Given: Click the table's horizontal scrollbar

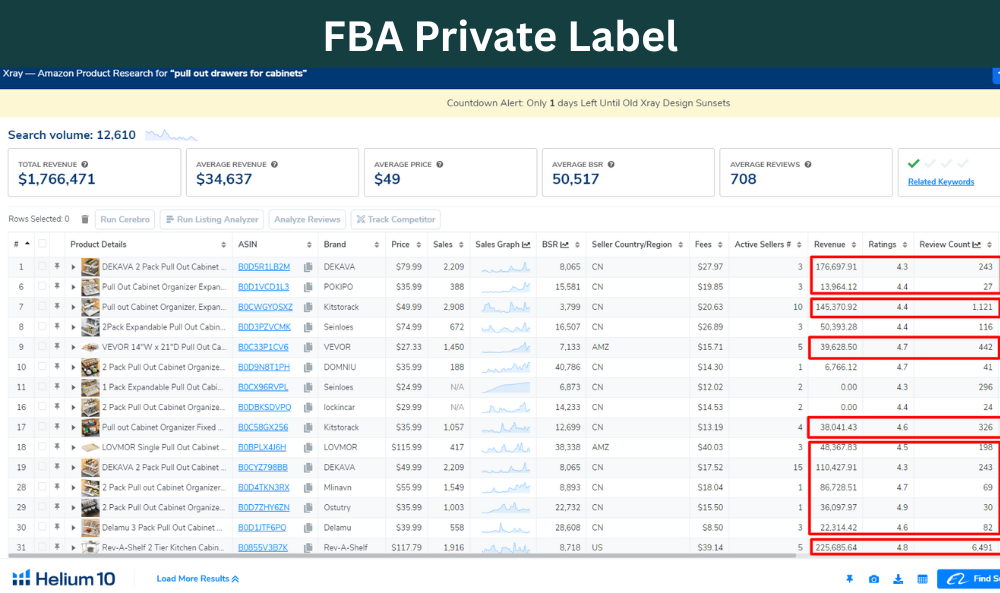Looking at the screenshot, I should click(x=402, y=556).
